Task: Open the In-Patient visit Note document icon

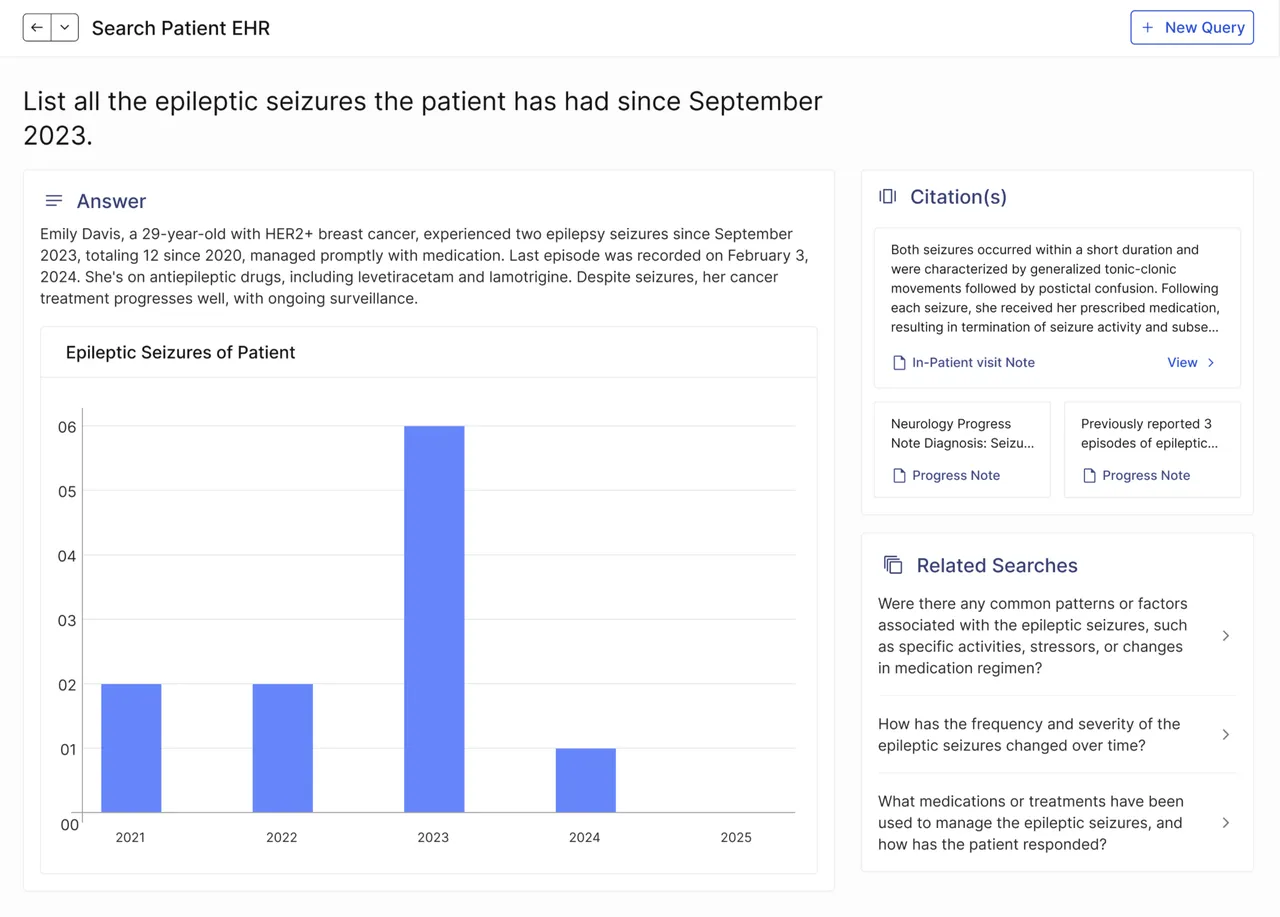Action: 899,363
